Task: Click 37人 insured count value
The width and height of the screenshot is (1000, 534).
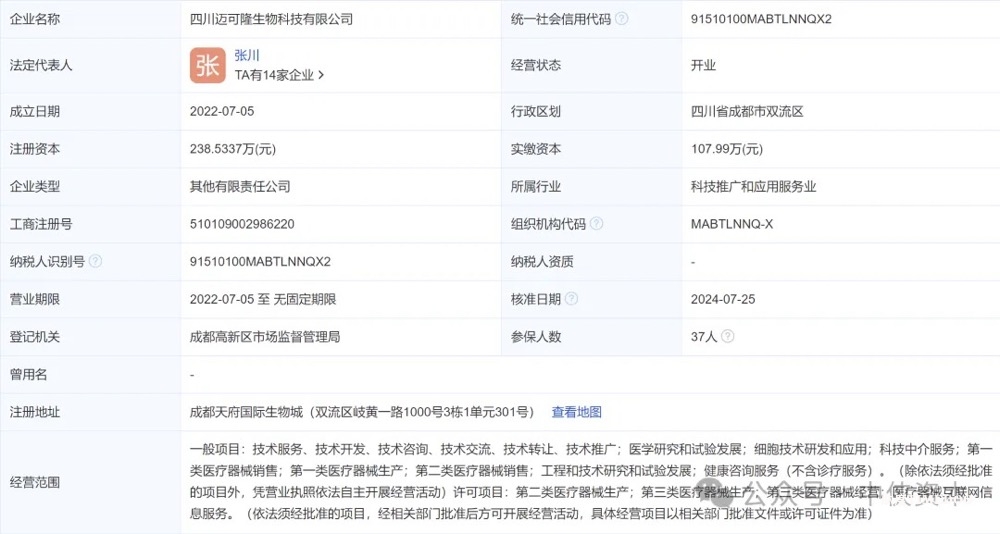Action: click(x=704, y=337)
